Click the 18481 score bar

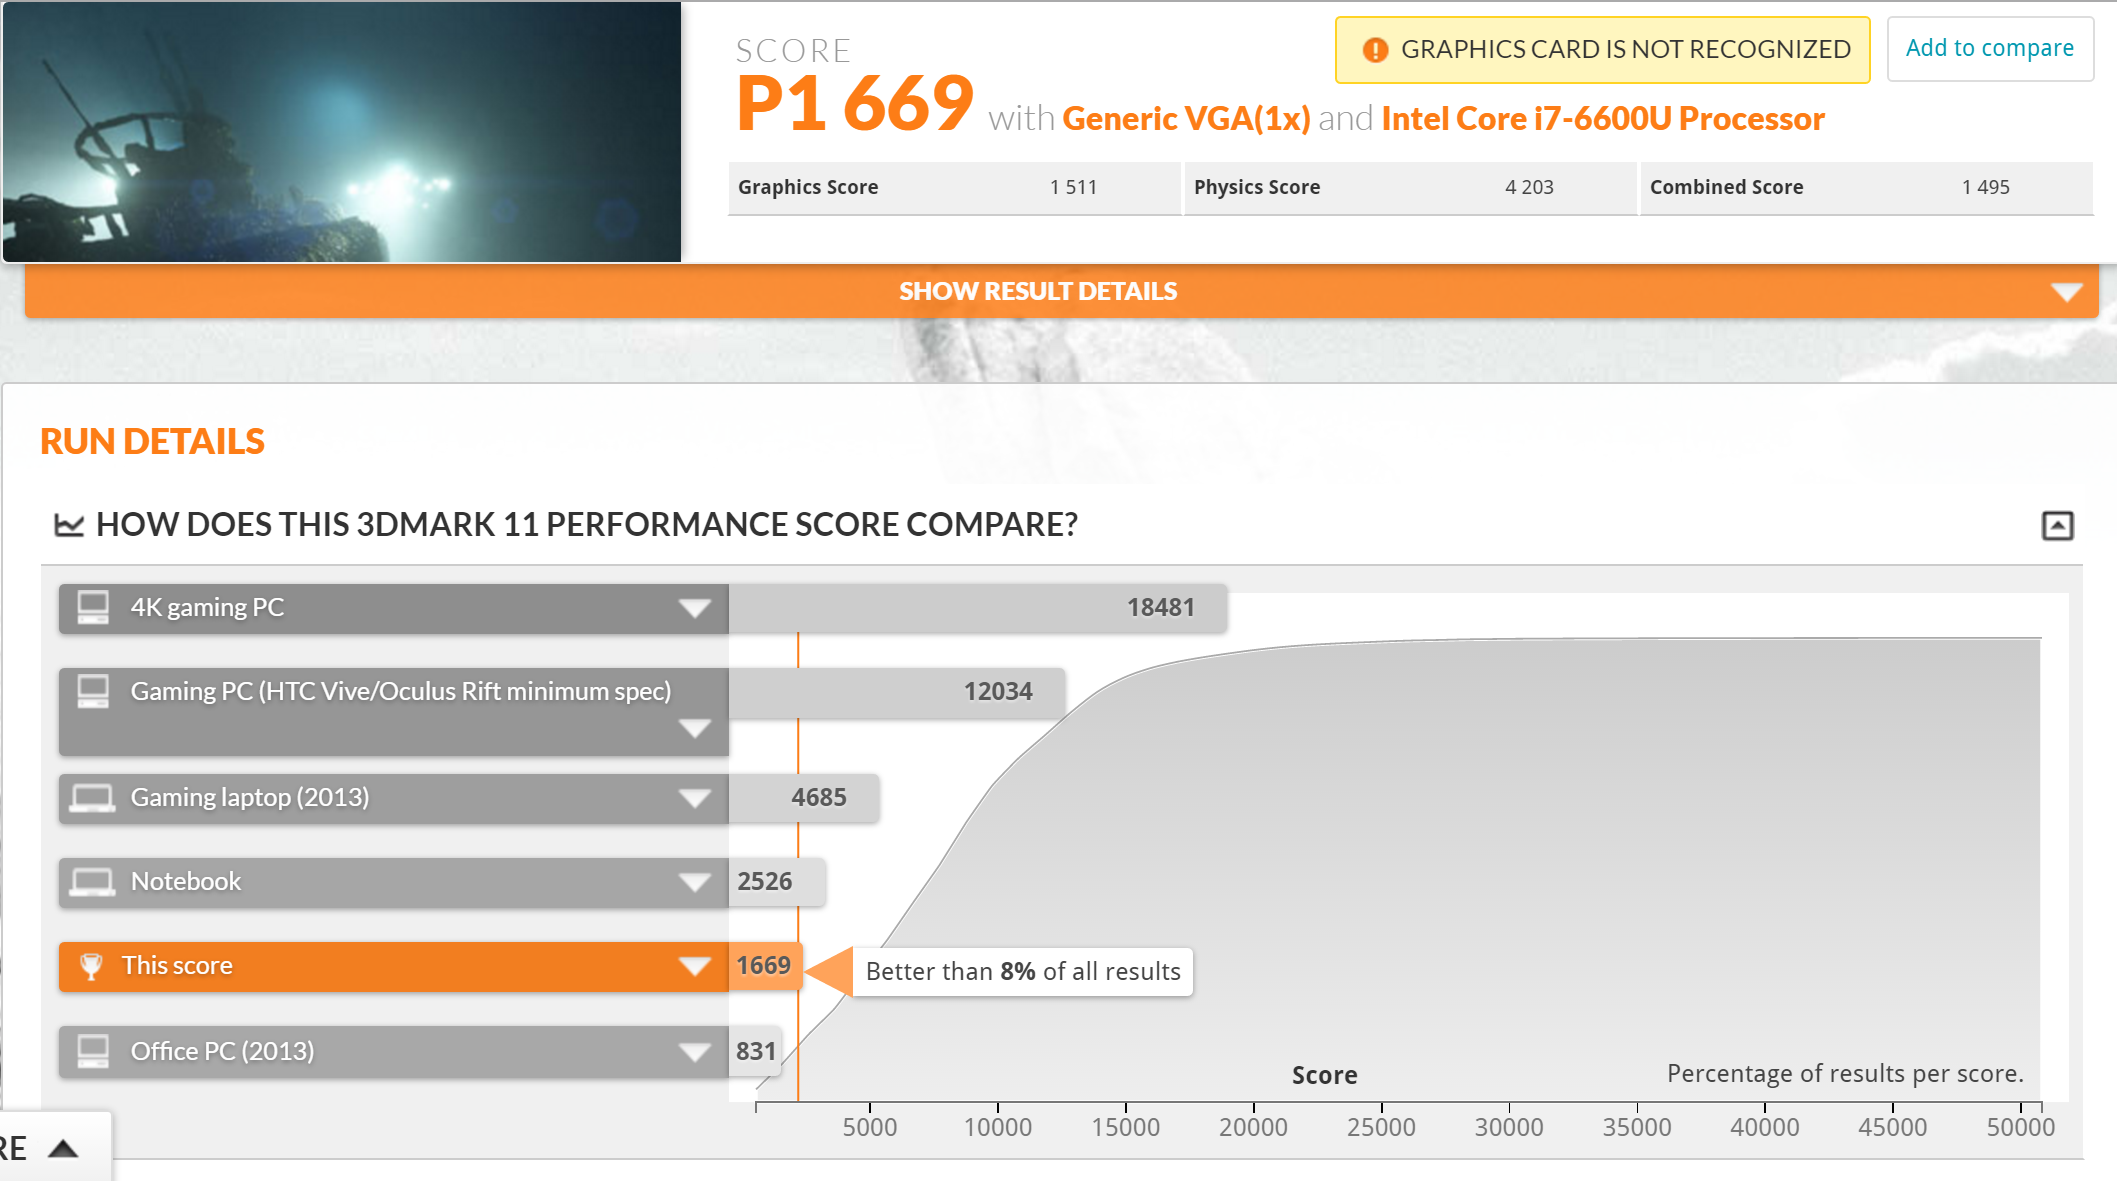pyautogui.click(x=978, y=608)
